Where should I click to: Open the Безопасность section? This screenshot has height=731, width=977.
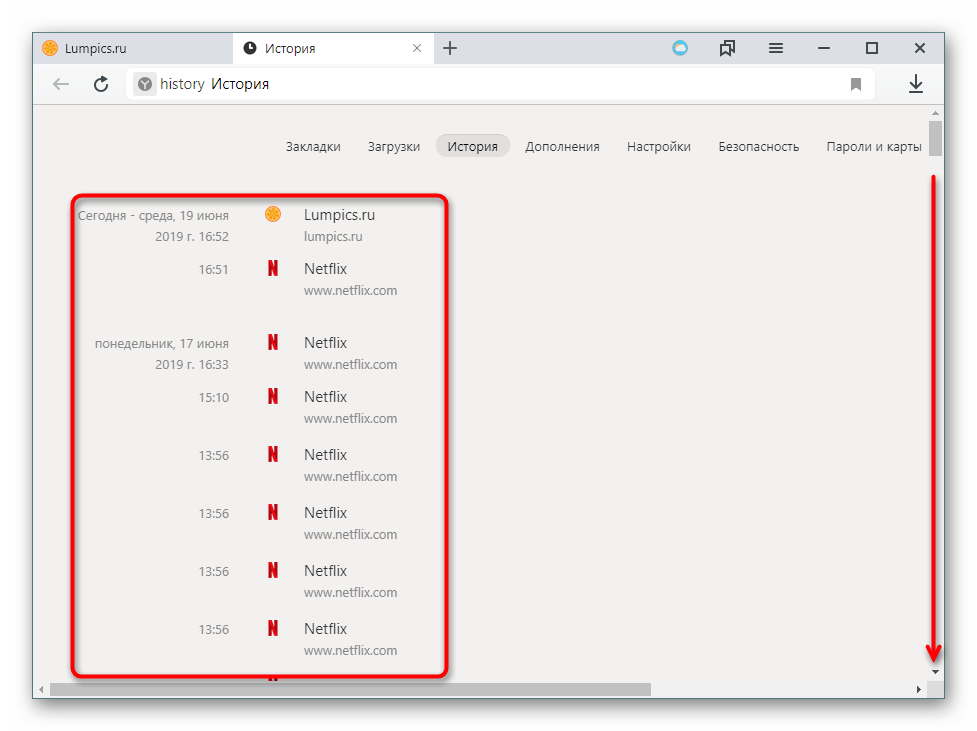point(758,146)
